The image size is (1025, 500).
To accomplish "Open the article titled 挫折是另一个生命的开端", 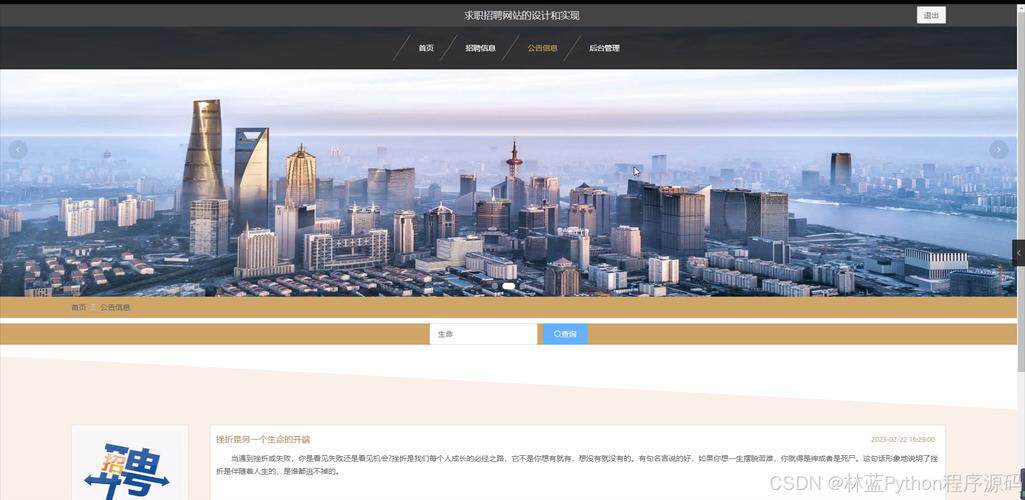I will (x=263, y=439).
